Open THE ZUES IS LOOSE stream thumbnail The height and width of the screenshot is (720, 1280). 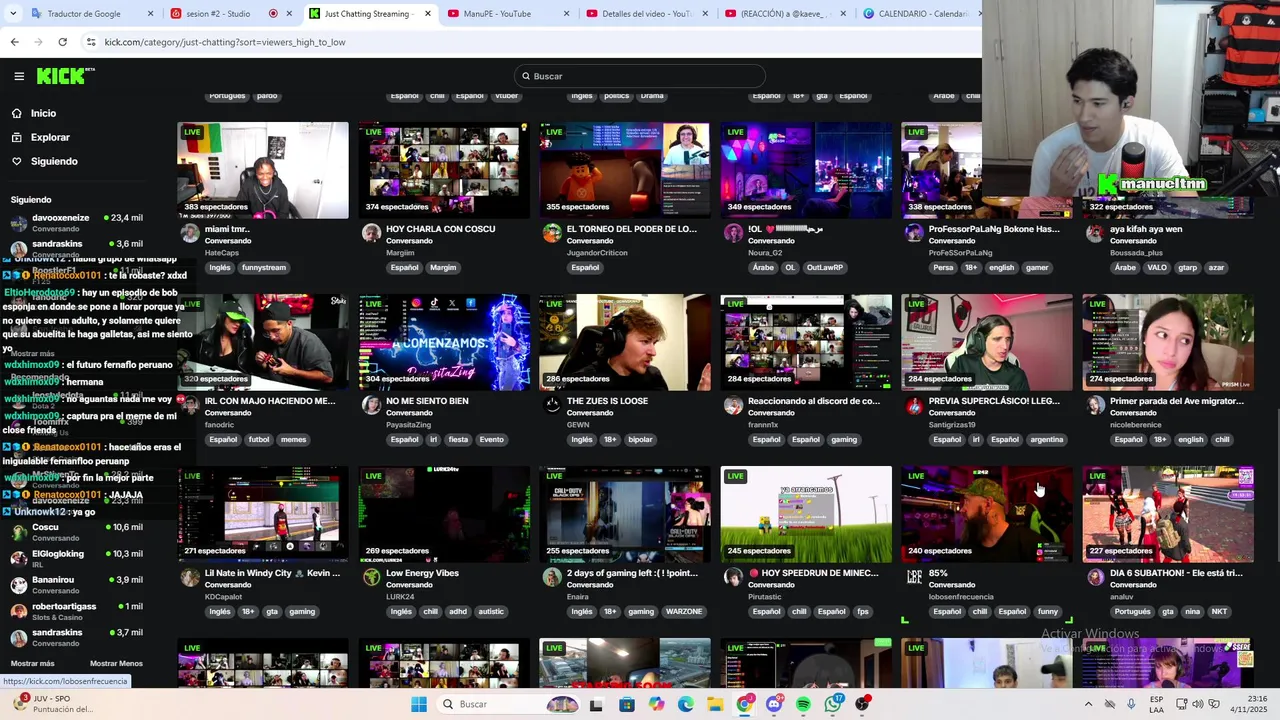[x=625, y=342]
